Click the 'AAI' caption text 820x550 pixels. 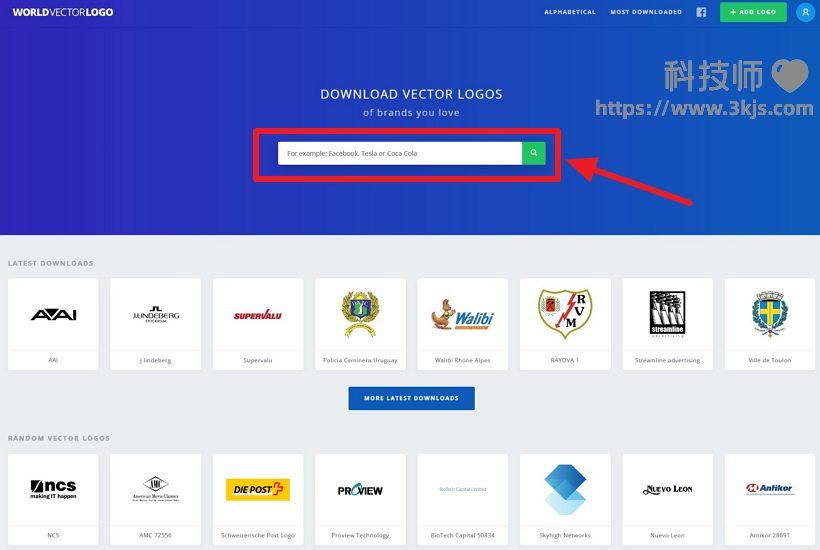click(x=53, y=360)
